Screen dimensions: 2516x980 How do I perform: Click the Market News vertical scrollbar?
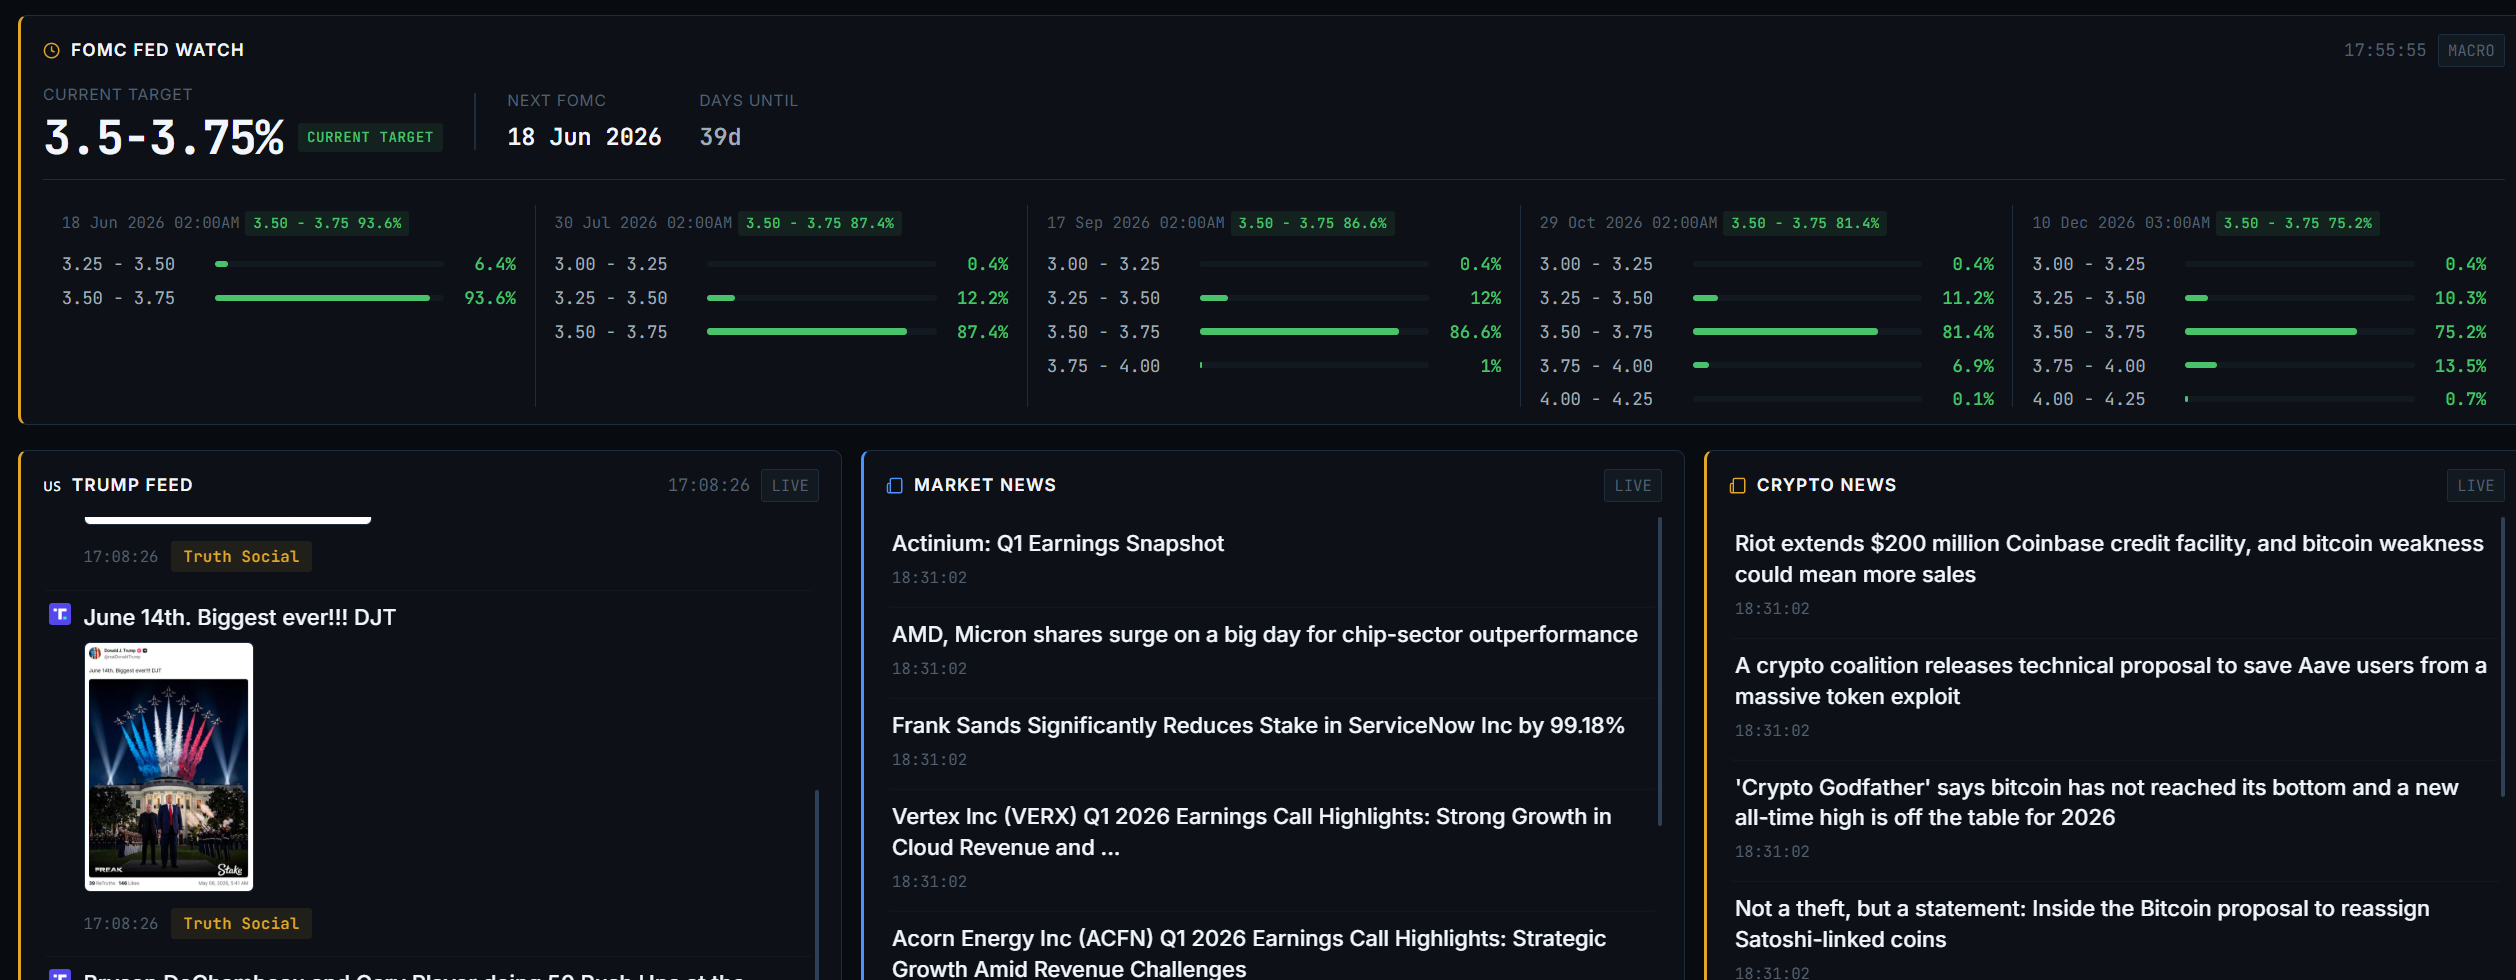tap(1660, 671)
